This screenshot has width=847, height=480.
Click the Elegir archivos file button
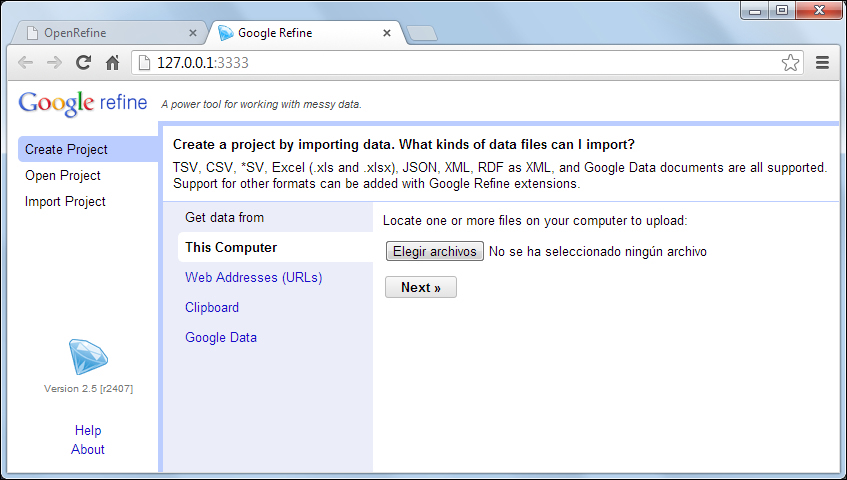434,251
